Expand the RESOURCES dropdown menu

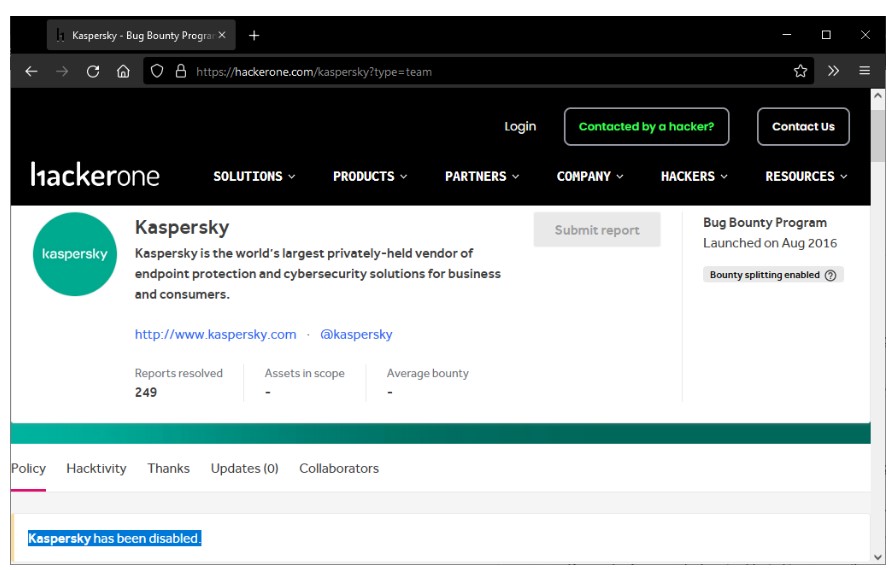click(x=806, y=176)
